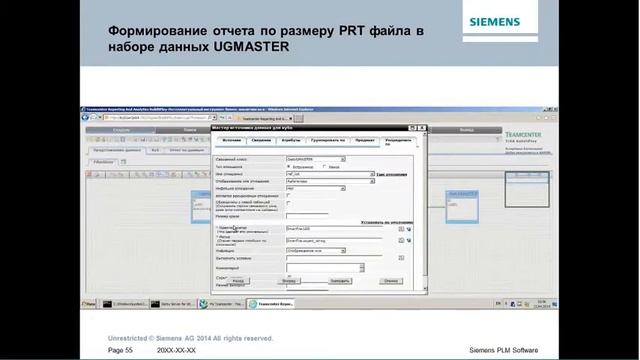Select the blue table node on the right canvas
The height and width of the screenshot is (360, 640).
pos(462,207)
